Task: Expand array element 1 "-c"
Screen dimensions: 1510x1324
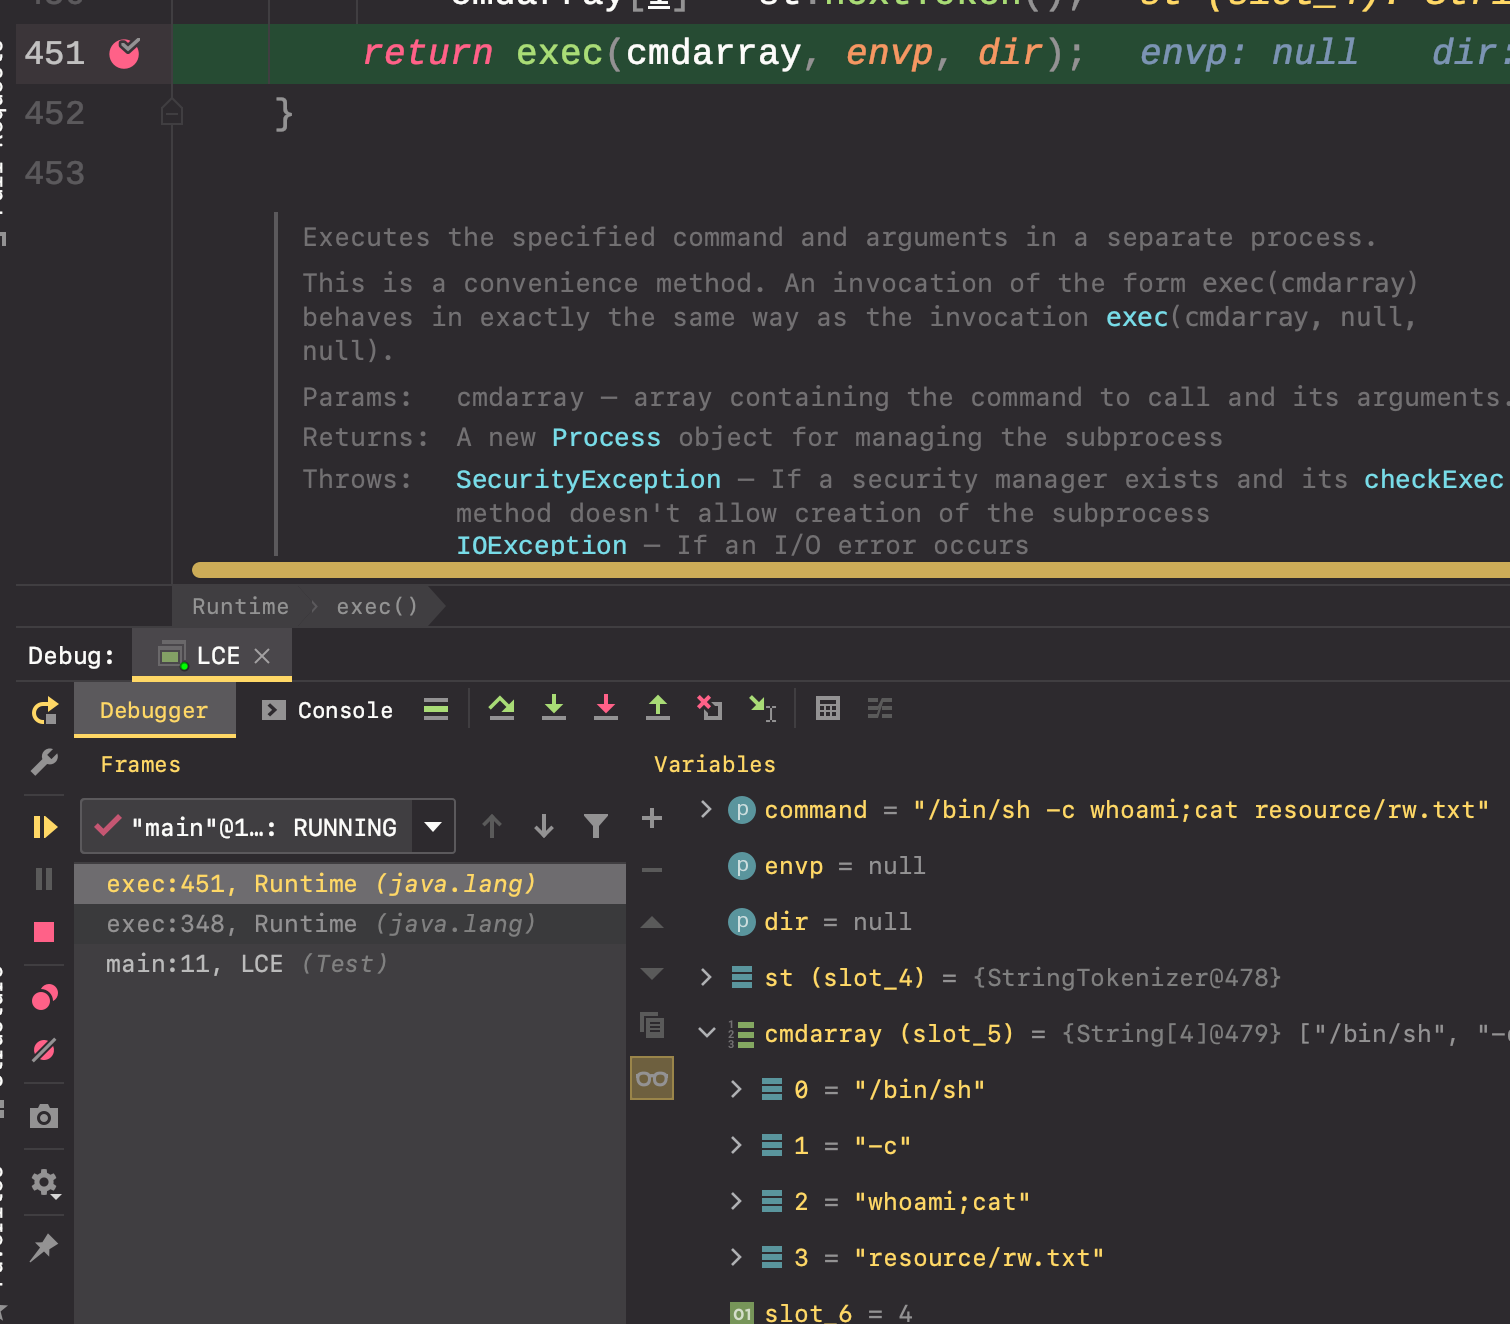Action: tap(737, 1145)
